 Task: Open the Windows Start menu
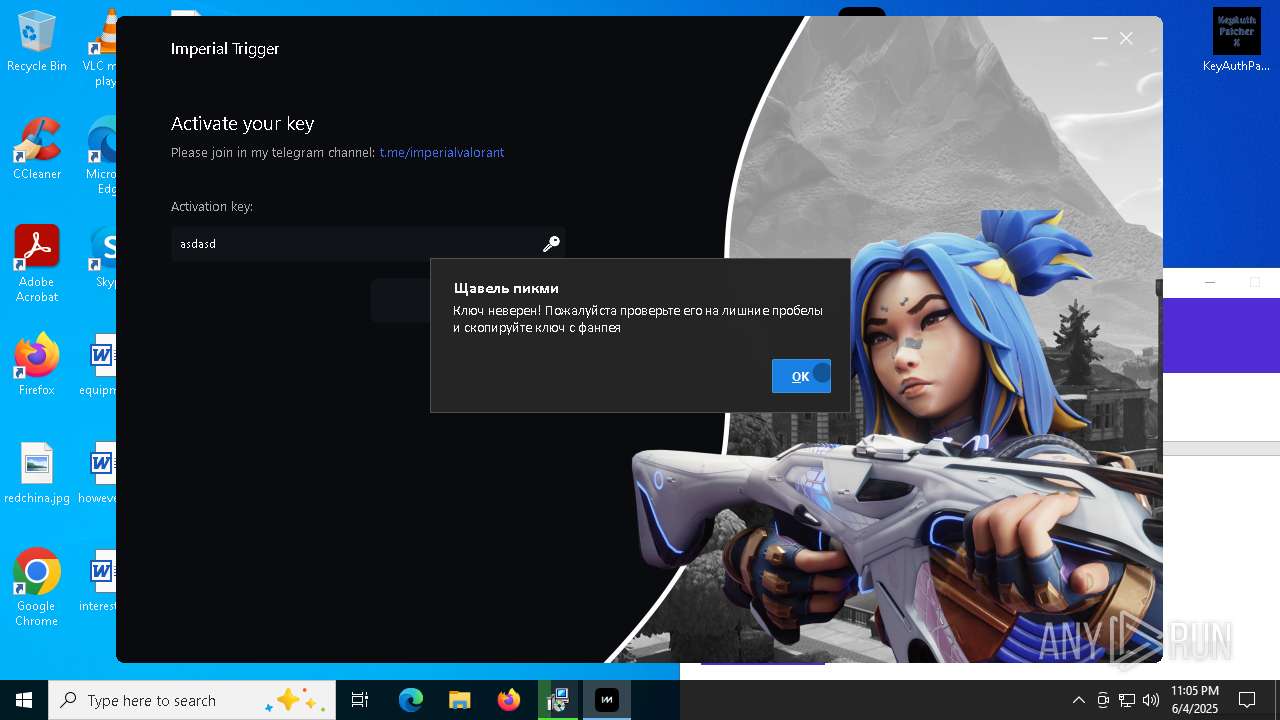point(24,700)
